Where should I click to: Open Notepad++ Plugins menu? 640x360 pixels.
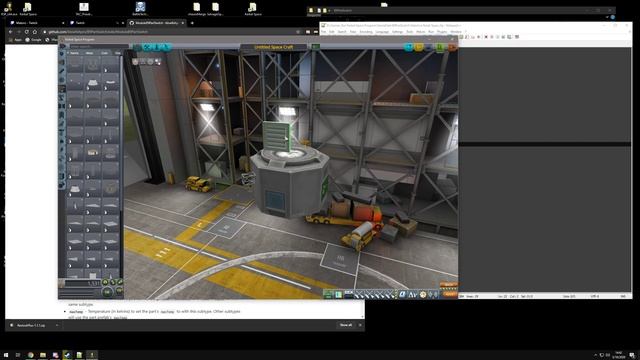click(x=441, y=32)
